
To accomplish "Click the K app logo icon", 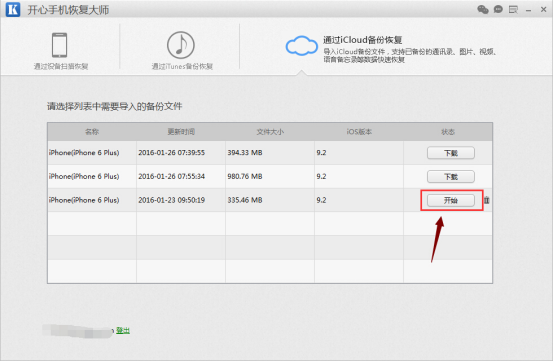I will pyautogui.click(x=13, y=9).
